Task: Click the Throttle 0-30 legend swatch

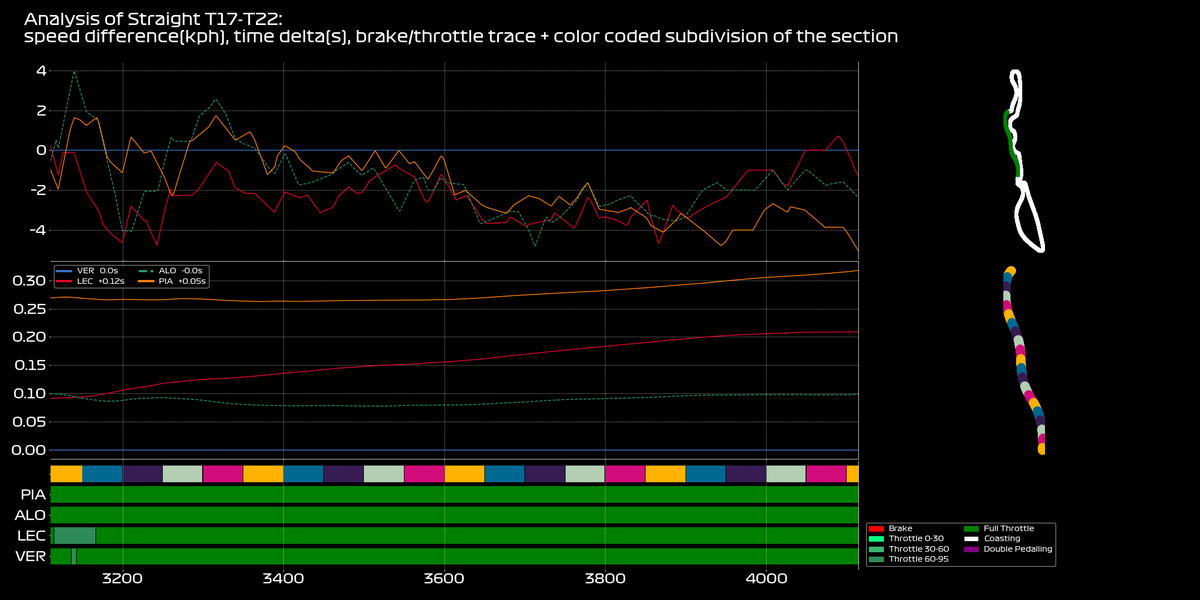Action: [877, 538]
